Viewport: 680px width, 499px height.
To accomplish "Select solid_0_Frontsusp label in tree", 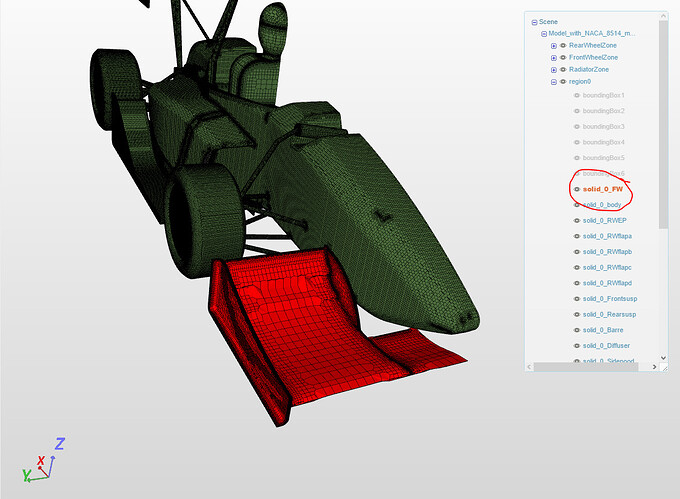I will point(610,299).
